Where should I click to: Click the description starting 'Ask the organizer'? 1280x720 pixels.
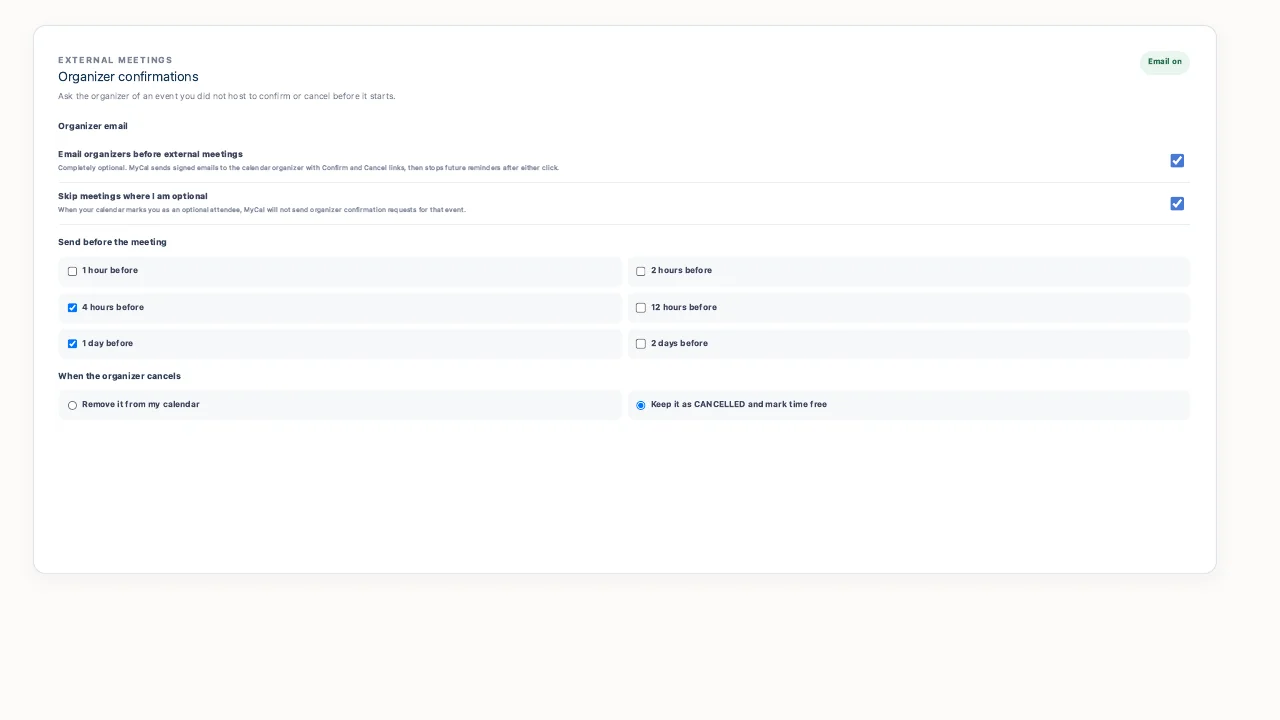[x=227, y=96]
